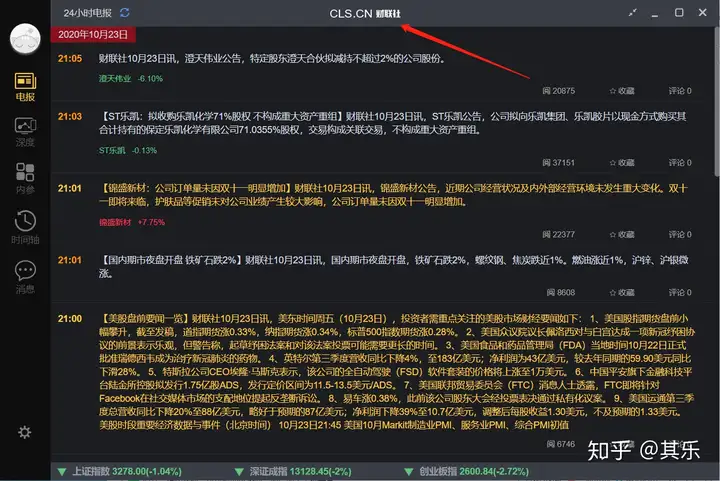Screen dimensions: 720x481
Task: Open the ST乐凯 -0.13% stock tag
Action: pos(128,151)
